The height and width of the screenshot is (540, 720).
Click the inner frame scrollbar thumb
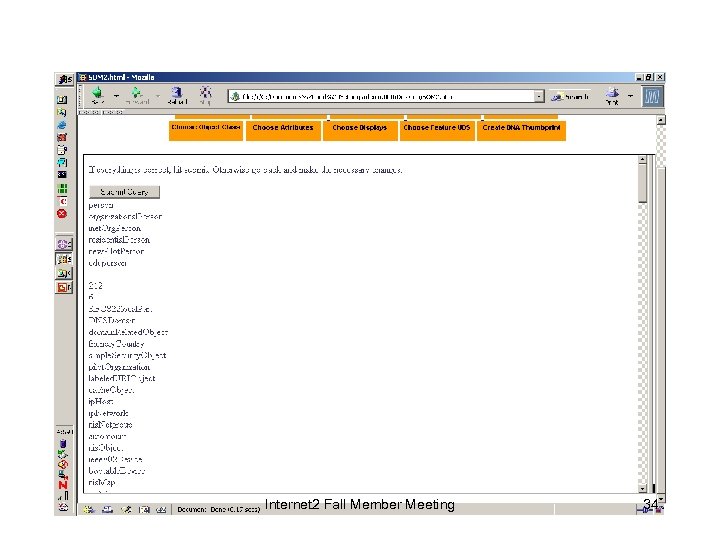point(642,184)
